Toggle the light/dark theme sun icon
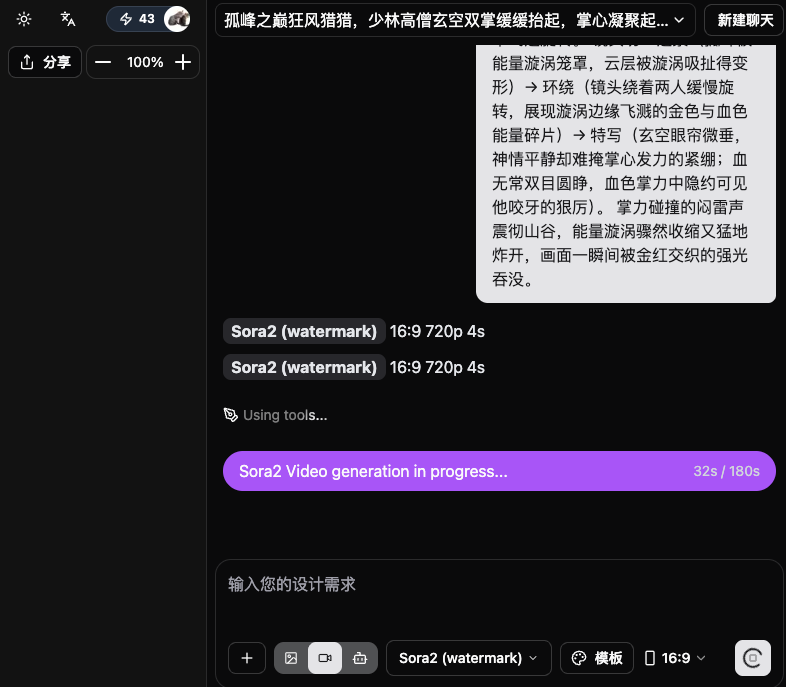The height and width of the screenshot is (687, 786). point(24,19)
